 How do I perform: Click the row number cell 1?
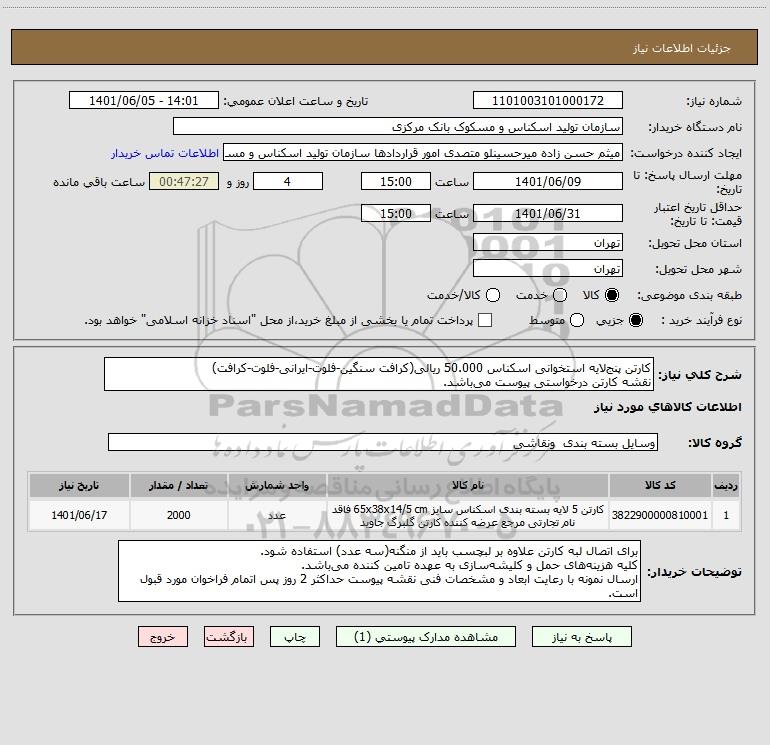726,515
